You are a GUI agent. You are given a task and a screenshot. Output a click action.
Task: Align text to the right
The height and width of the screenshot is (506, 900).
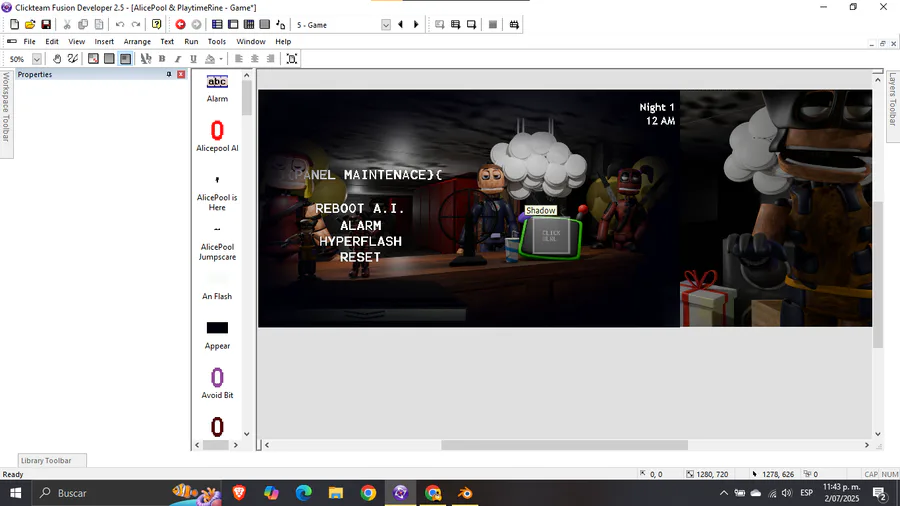tap(270, 59)
